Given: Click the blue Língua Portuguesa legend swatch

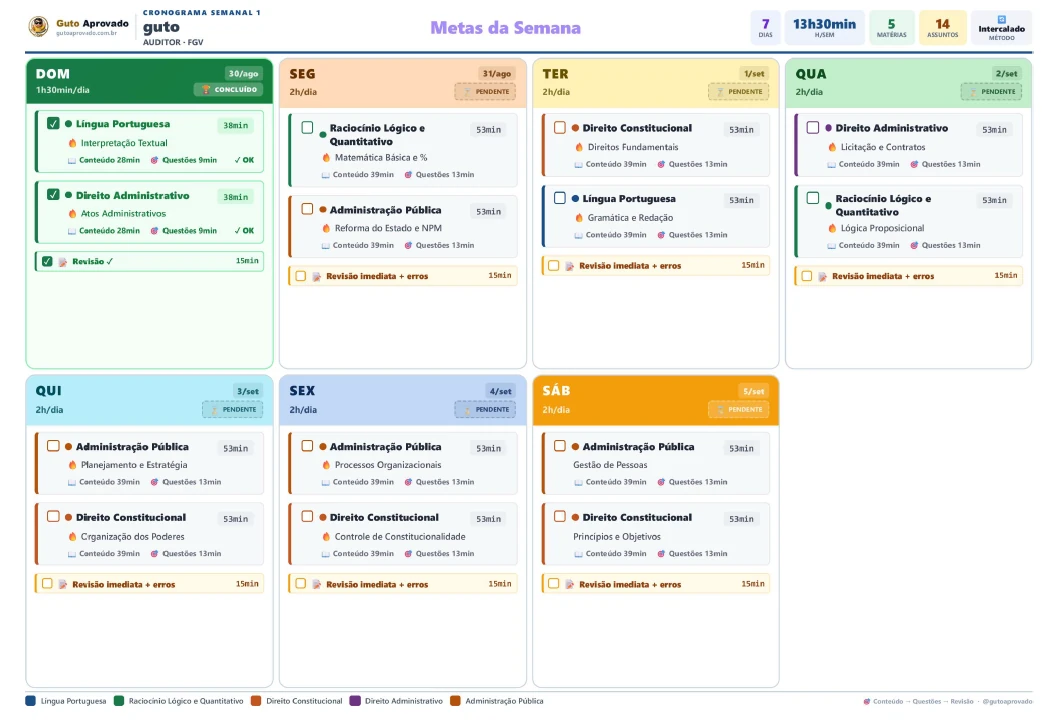Looking at the screenshot, I should click(x=30, y=701).
